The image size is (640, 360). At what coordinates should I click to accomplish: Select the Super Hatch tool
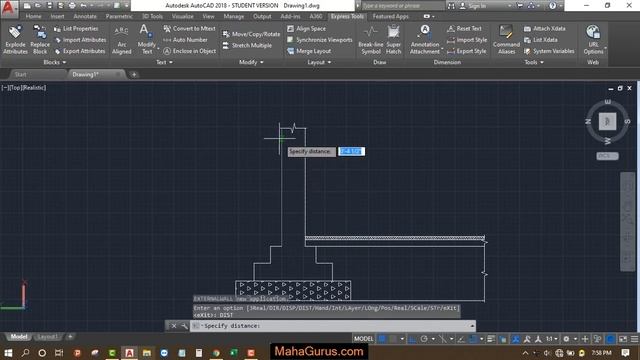[x=393, y=40]
